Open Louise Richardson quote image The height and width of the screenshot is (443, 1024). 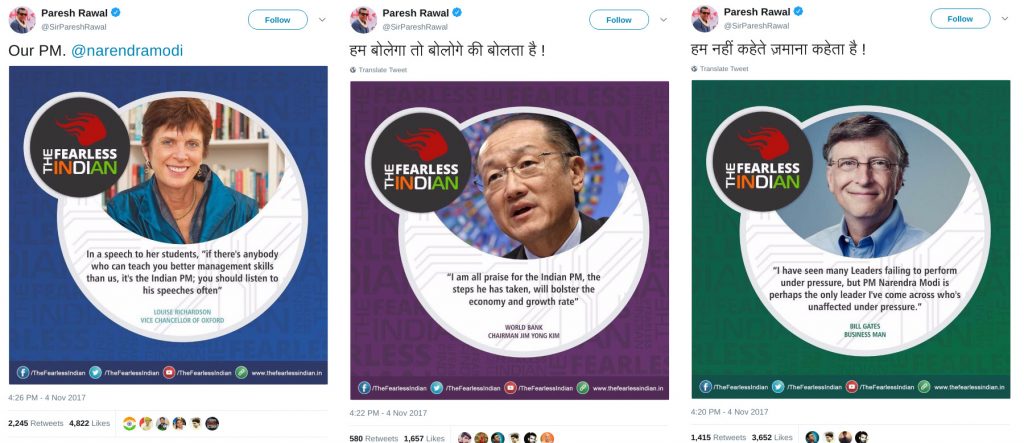[x=168, y=225]
